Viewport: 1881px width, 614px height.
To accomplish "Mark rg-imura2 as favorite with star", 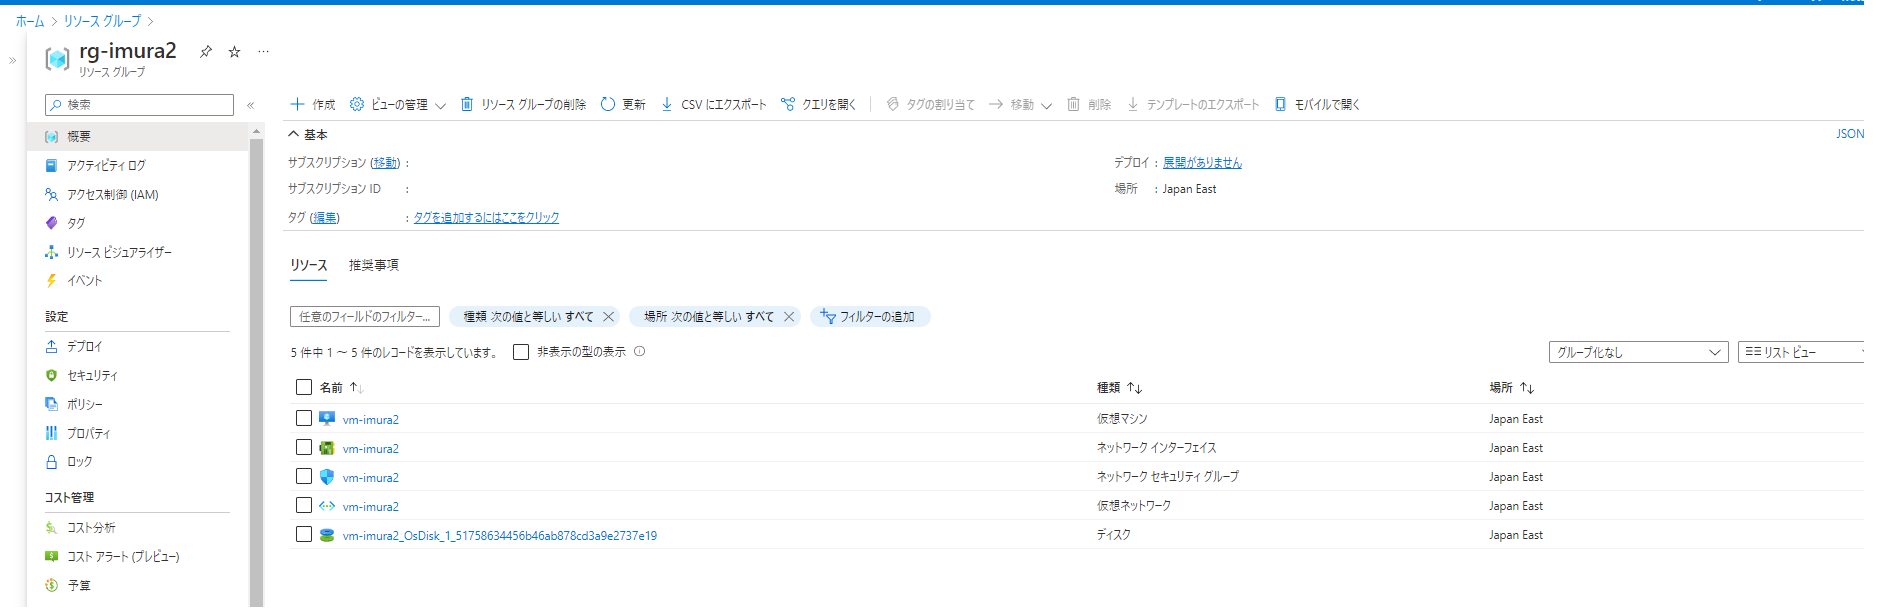I will 234,51.
